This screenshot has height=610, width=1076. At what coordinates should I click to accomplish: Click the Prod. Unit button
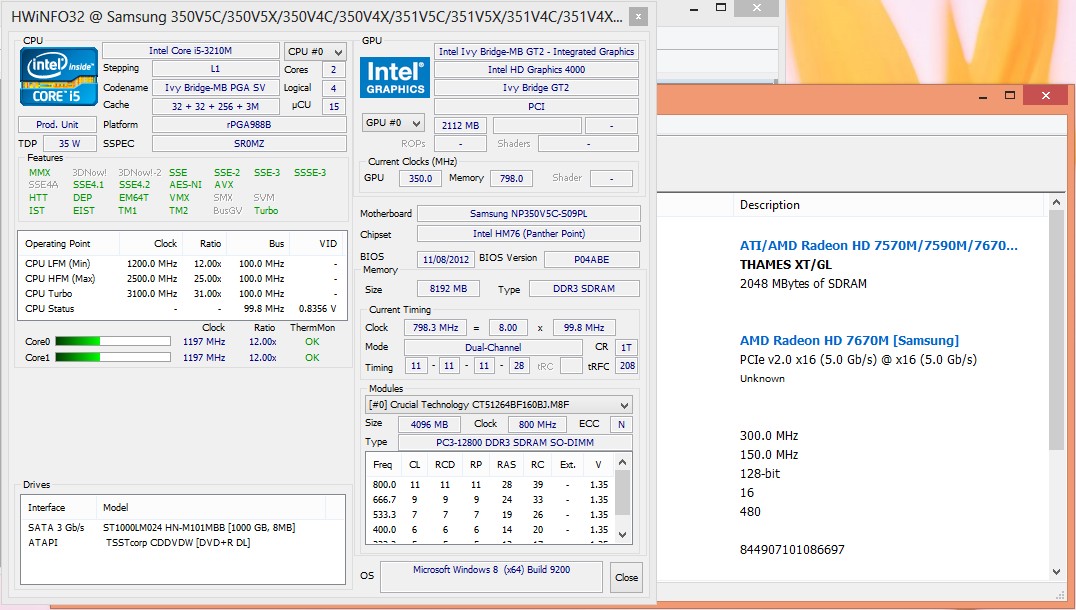click(57, 124)
